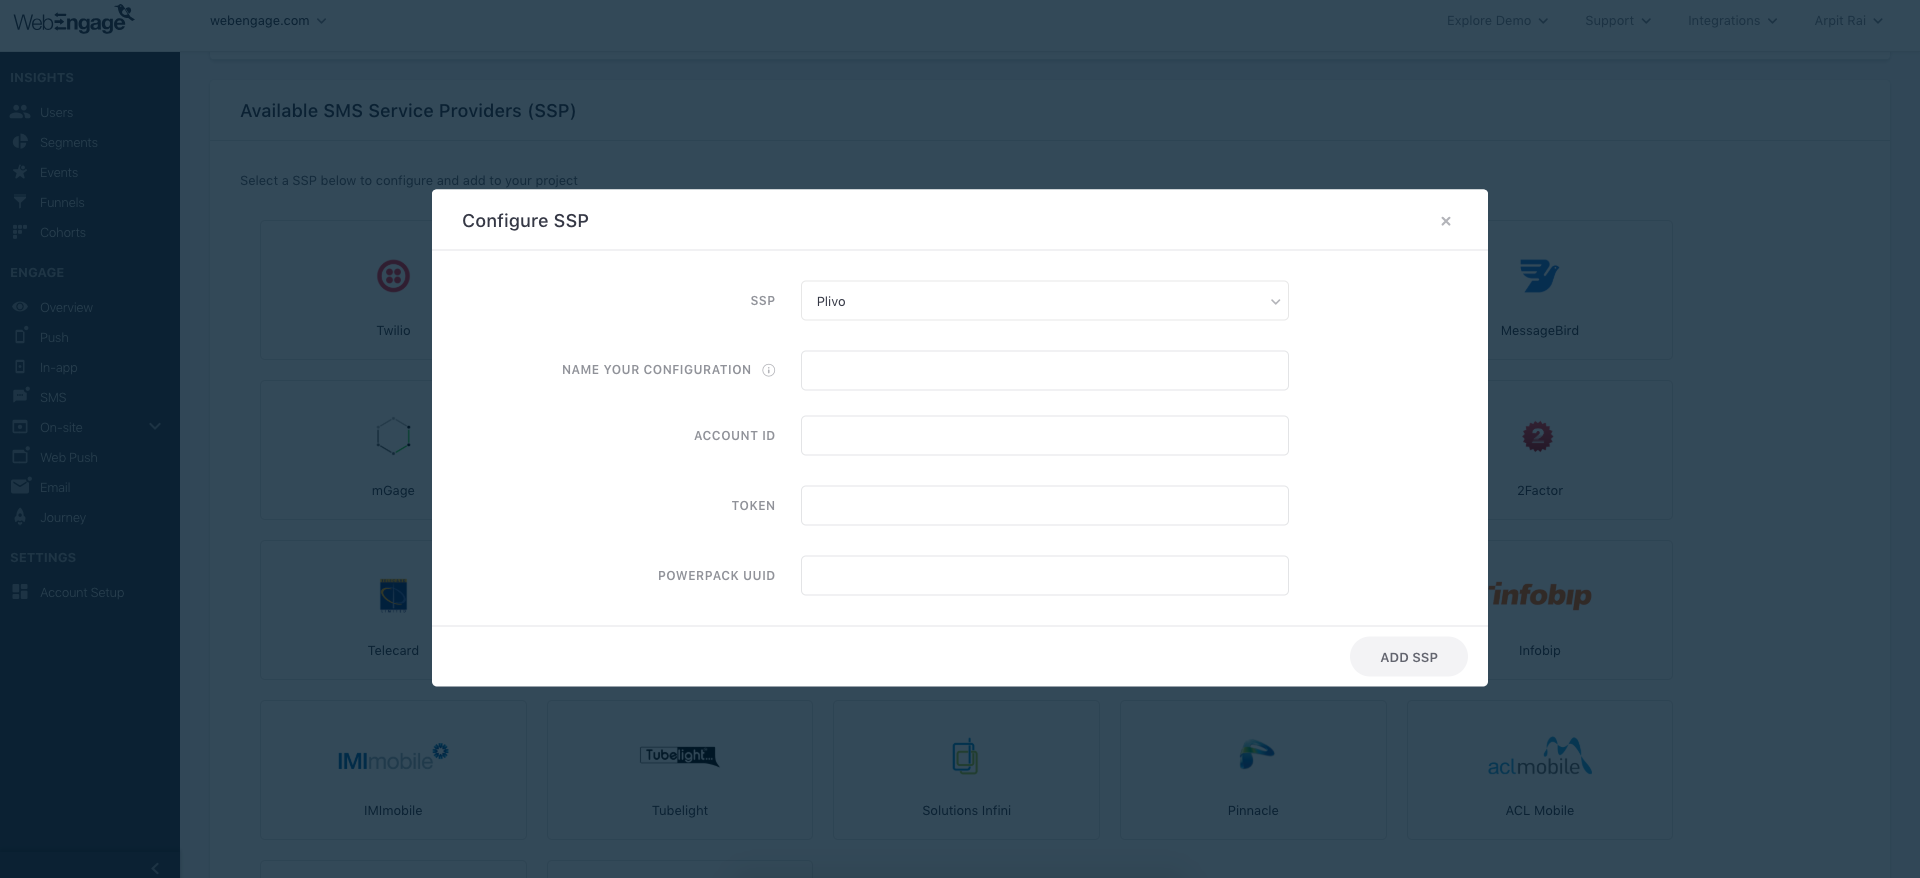The width and height of the screenshot is (1920, 878).
Task: Click the SMS channel icon
Action: (x=20, y=396)
